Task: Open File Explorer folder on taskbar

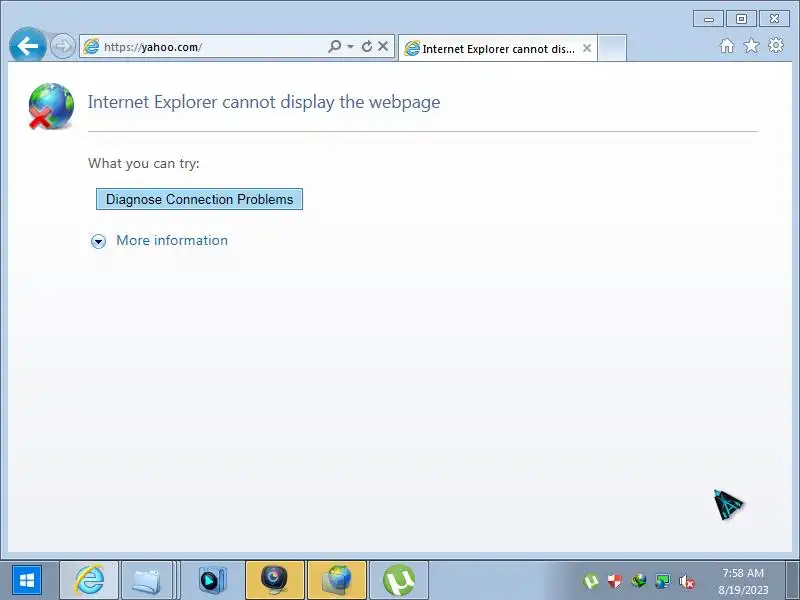Action: click(146, 580)
